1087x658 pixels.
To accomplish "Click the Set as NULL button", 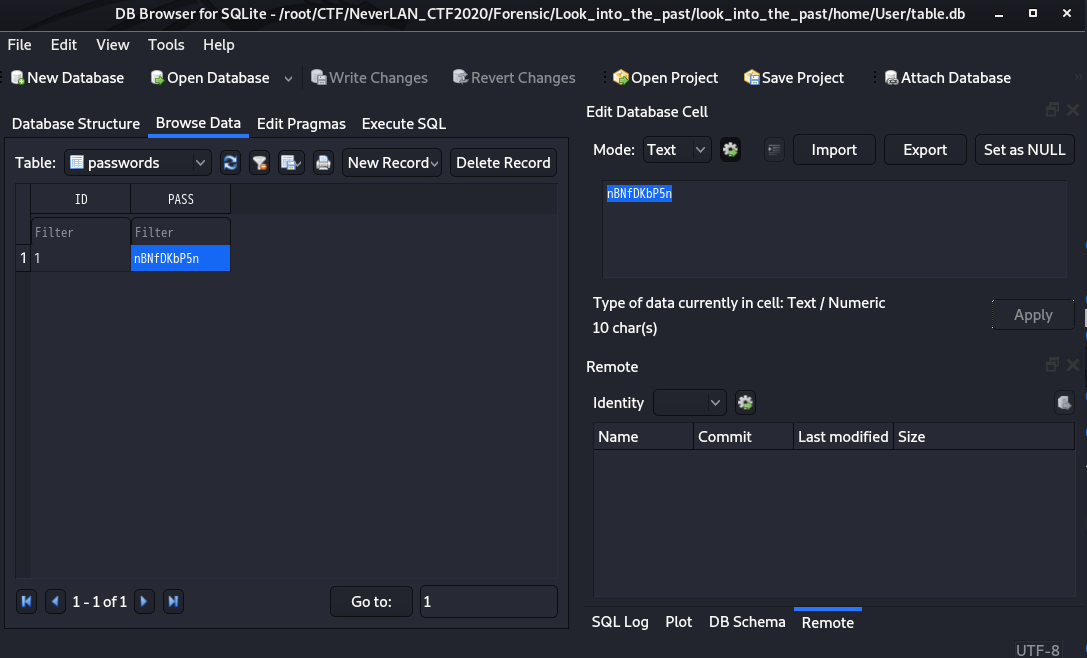I will coord(1024,149).
